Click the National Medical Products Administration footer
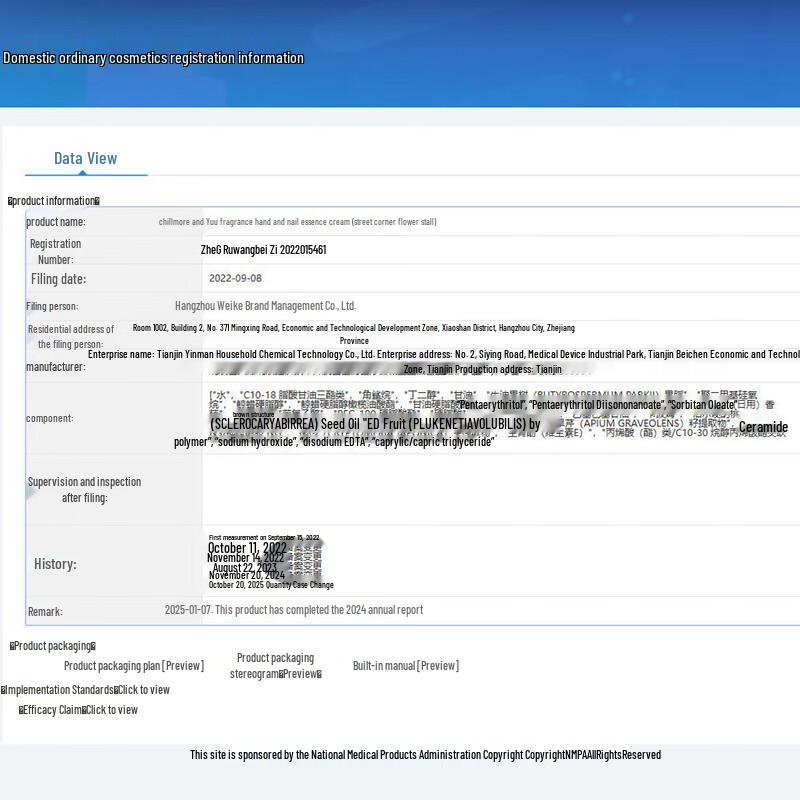Viewport: 800px width, 800px height. [425, 755]
